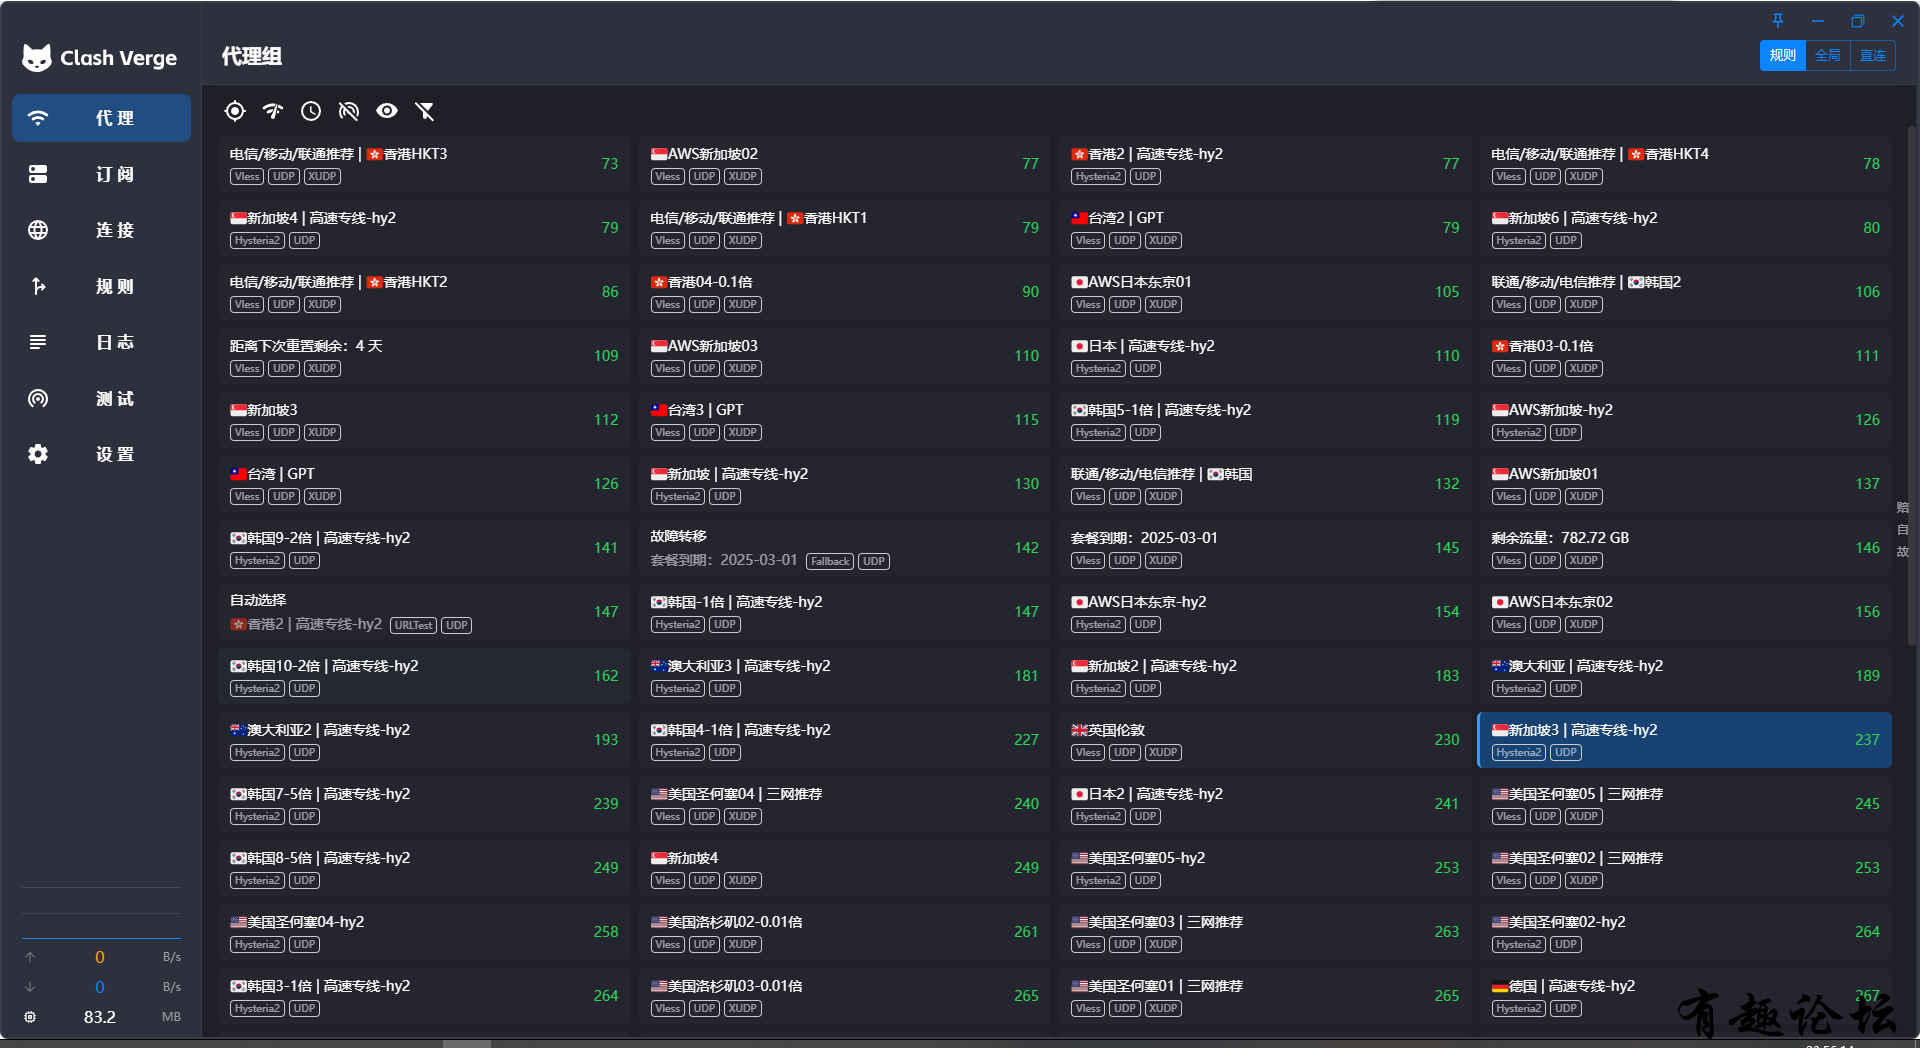Select the 新加坡4 Vless node with delay 249

pyautogui.click(x=845, y=868)
